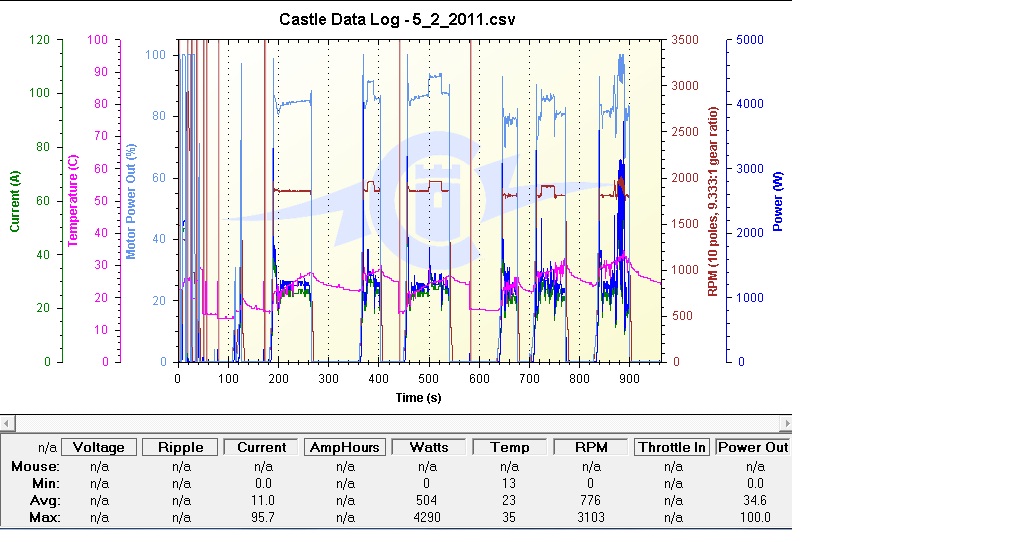This screenshot has width=1022, height=542.
Task: Toggle the AmpHours series button
Action: 345,448
